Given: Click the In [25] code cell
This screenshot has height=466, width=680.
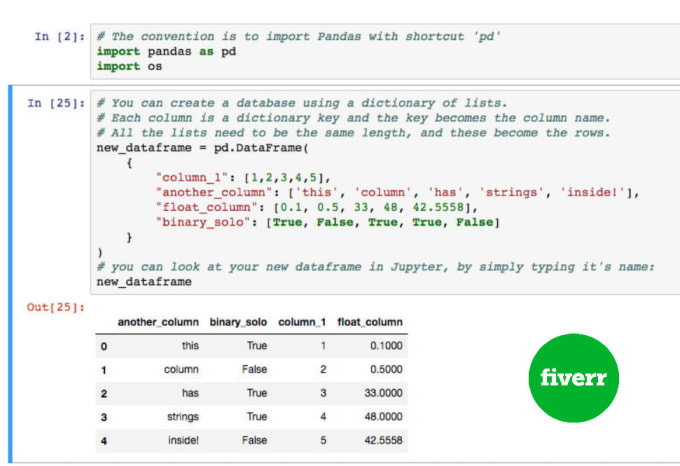Looking at the screenshot, I should [x=385, y=192].
